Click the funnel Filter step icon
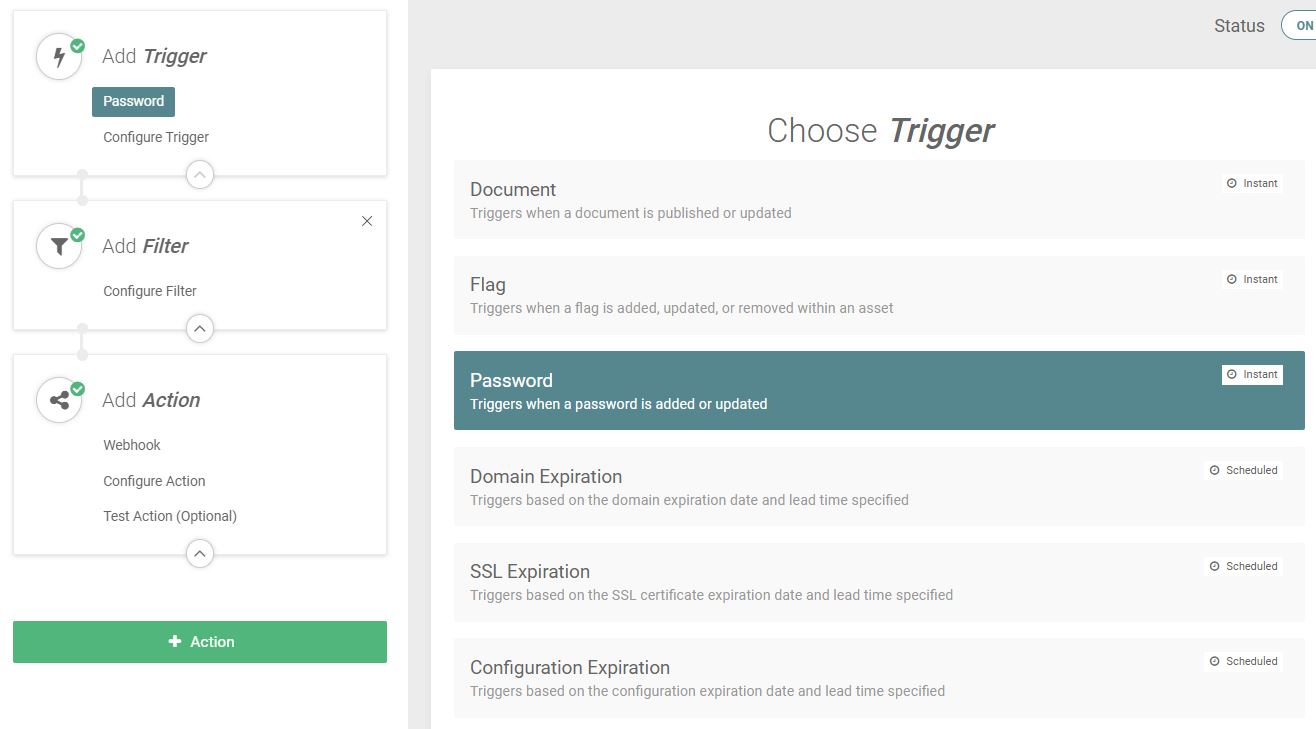The image size is (1316, 729). pos(59,246)
